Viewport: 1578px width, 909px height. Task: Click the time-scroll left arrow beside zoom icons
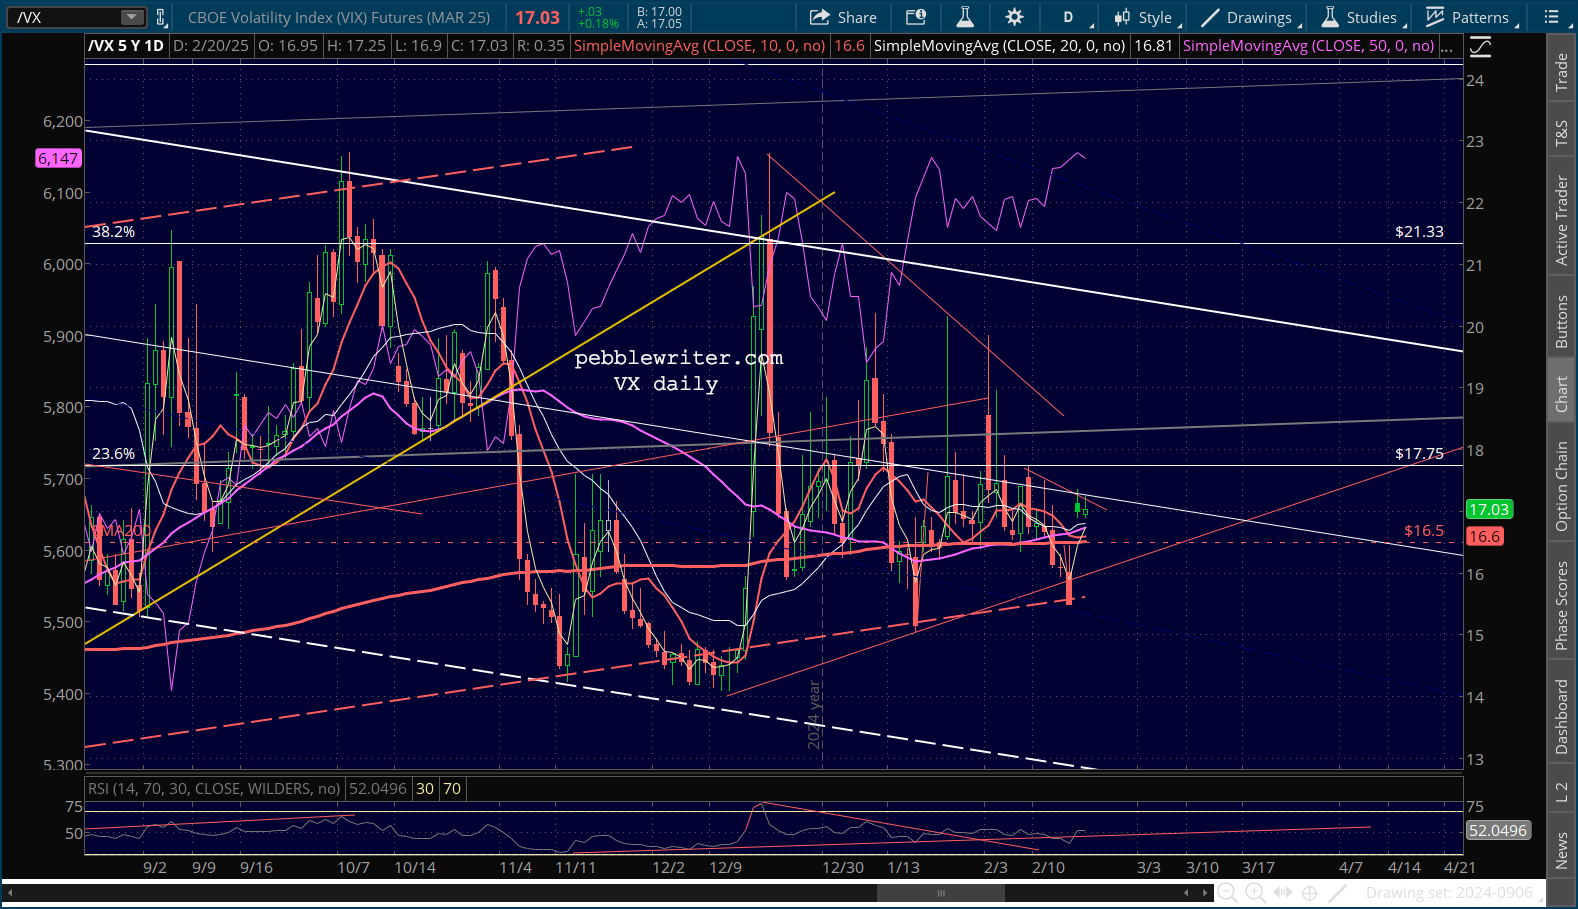tap(1187, 893)
